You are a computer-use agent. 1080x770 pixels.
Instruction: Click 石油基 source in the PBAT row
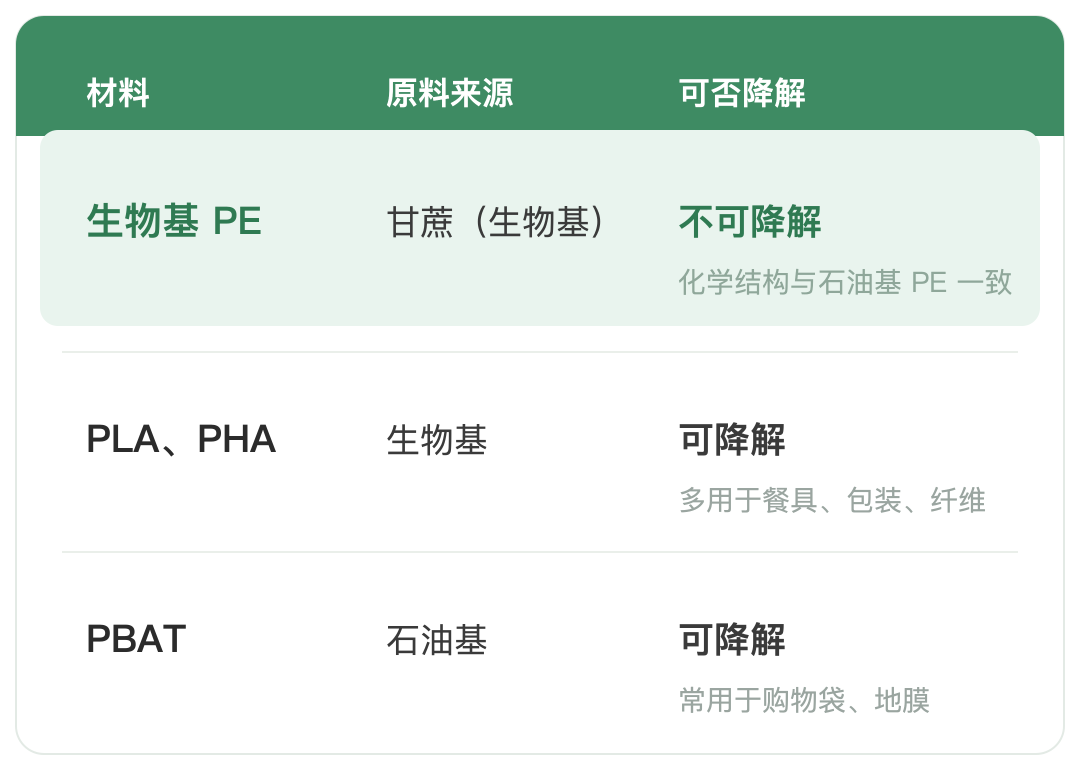click(x=437, y=639)
